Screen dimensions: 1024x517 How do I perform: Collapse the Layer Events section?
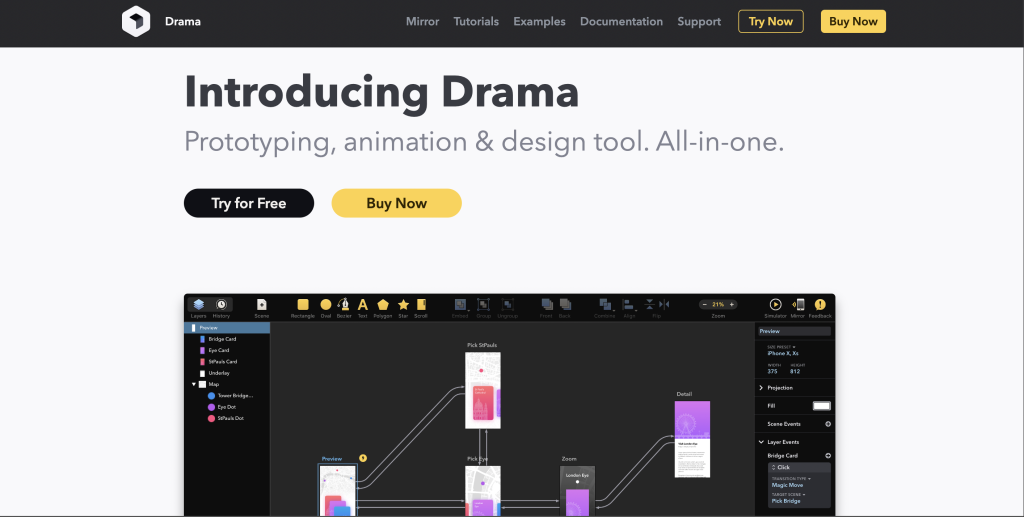762,441
